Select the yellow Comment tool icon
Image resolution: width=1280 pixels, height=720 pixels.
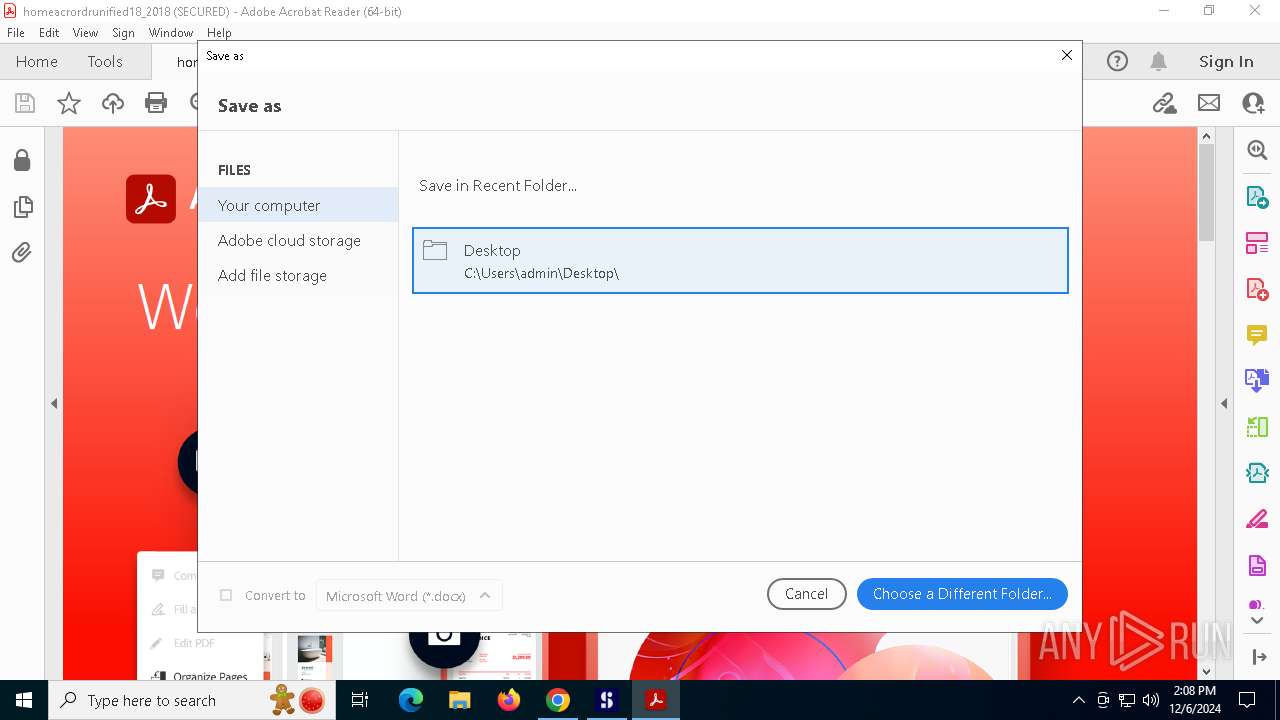1257,335
